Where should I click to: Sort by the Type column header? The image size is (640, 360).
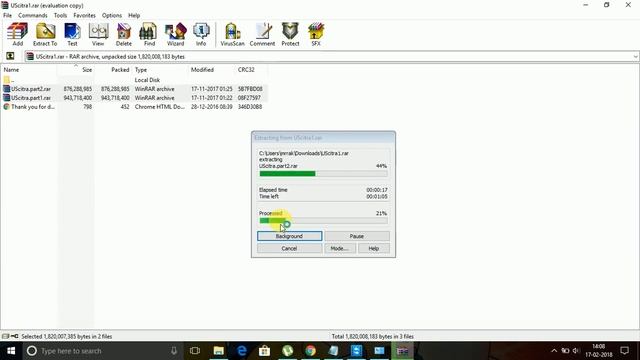[160, 70]
